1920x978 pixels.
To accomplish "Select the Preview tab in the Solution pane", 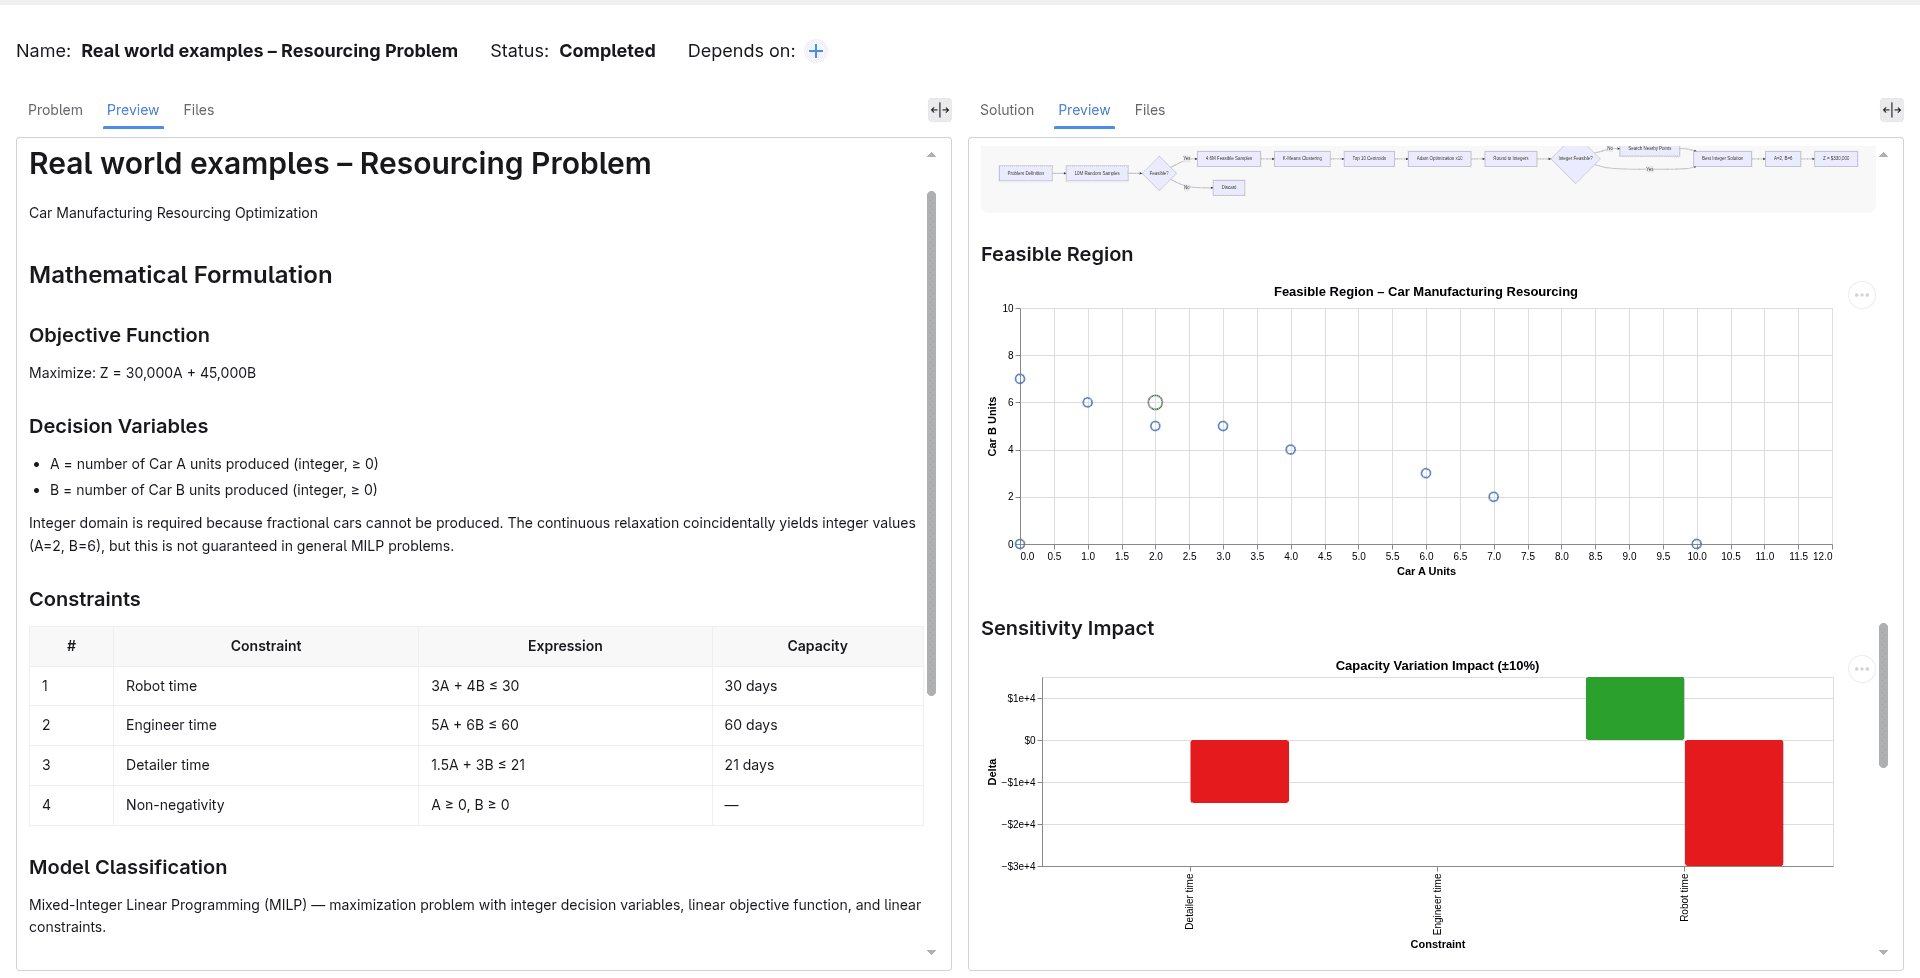I will pyautogui.click(x=1084, y=110).
